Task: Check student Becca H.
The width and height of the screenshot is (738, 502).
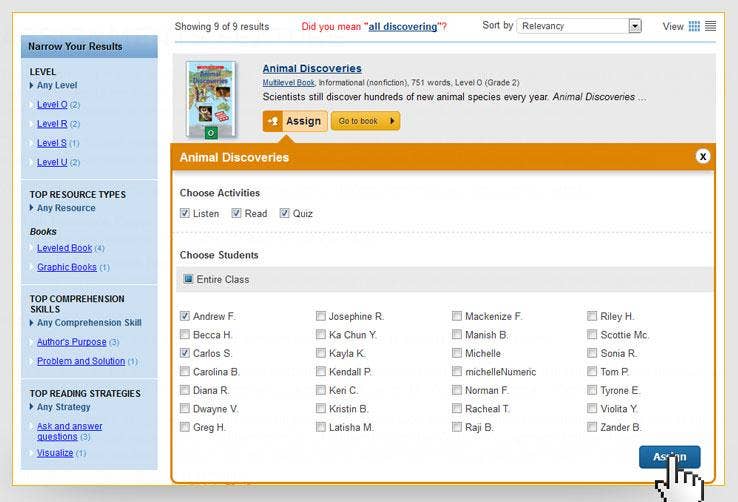Action: point(184,335)
